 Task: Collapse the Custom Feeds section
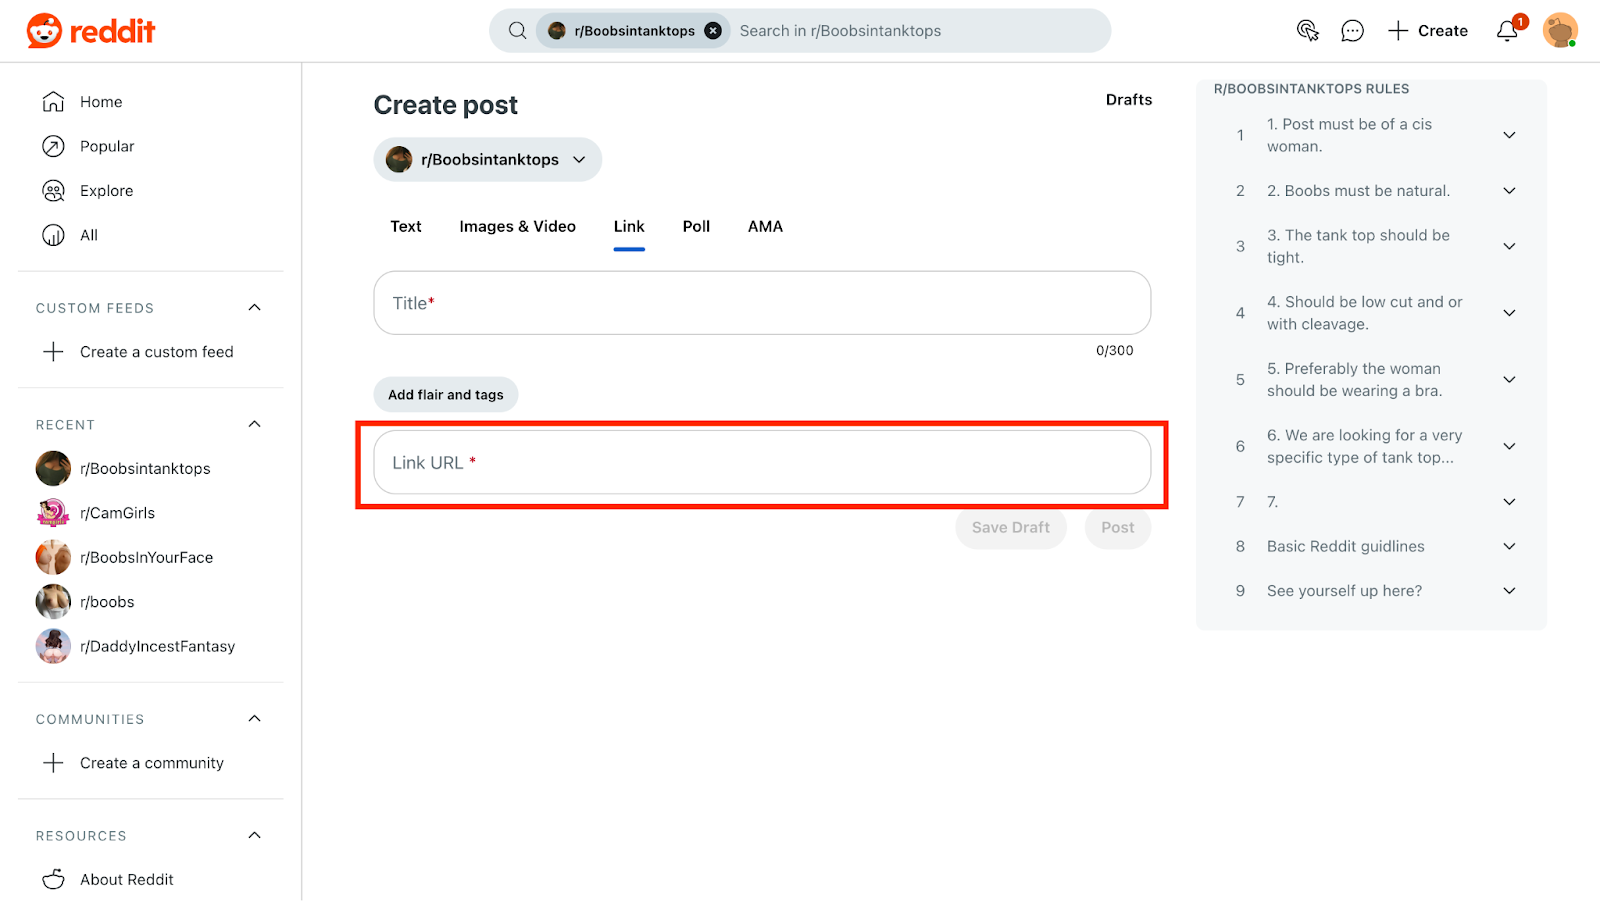click(x=254, y=308)
